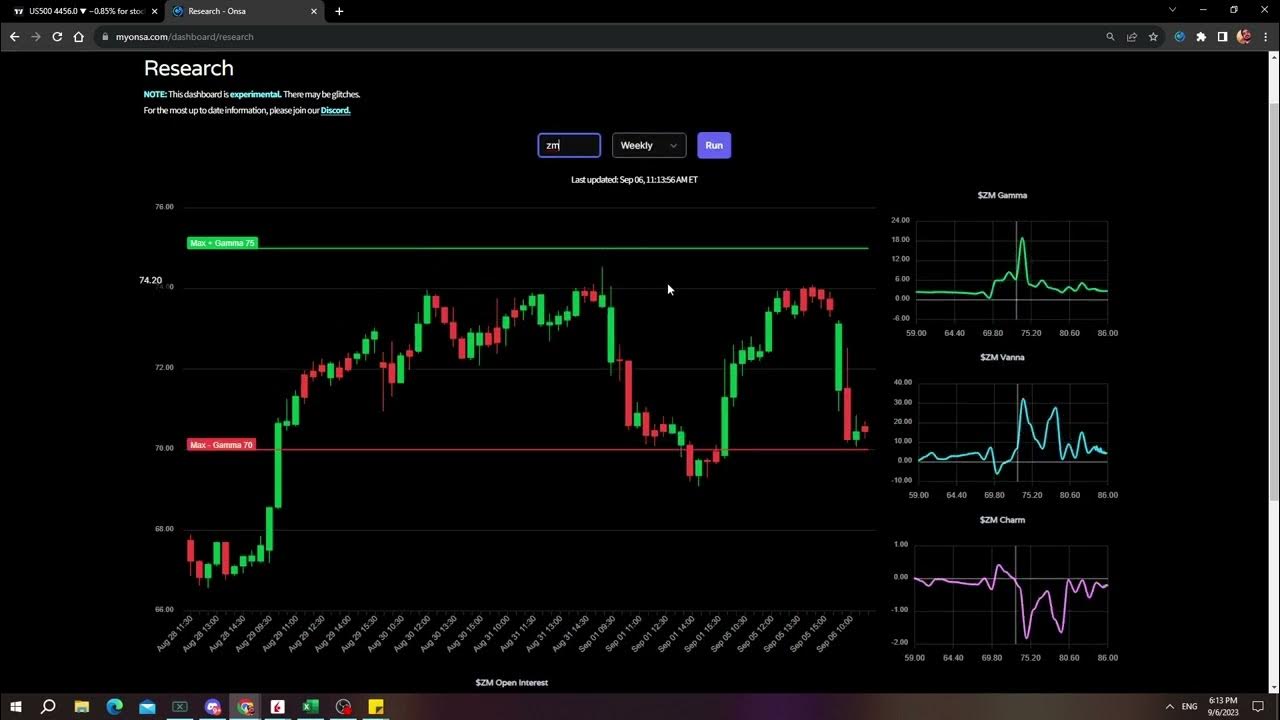This screenshot has width=1280, height=720.
Task: Open the Chrome profile avatar
Action: 1244,37
